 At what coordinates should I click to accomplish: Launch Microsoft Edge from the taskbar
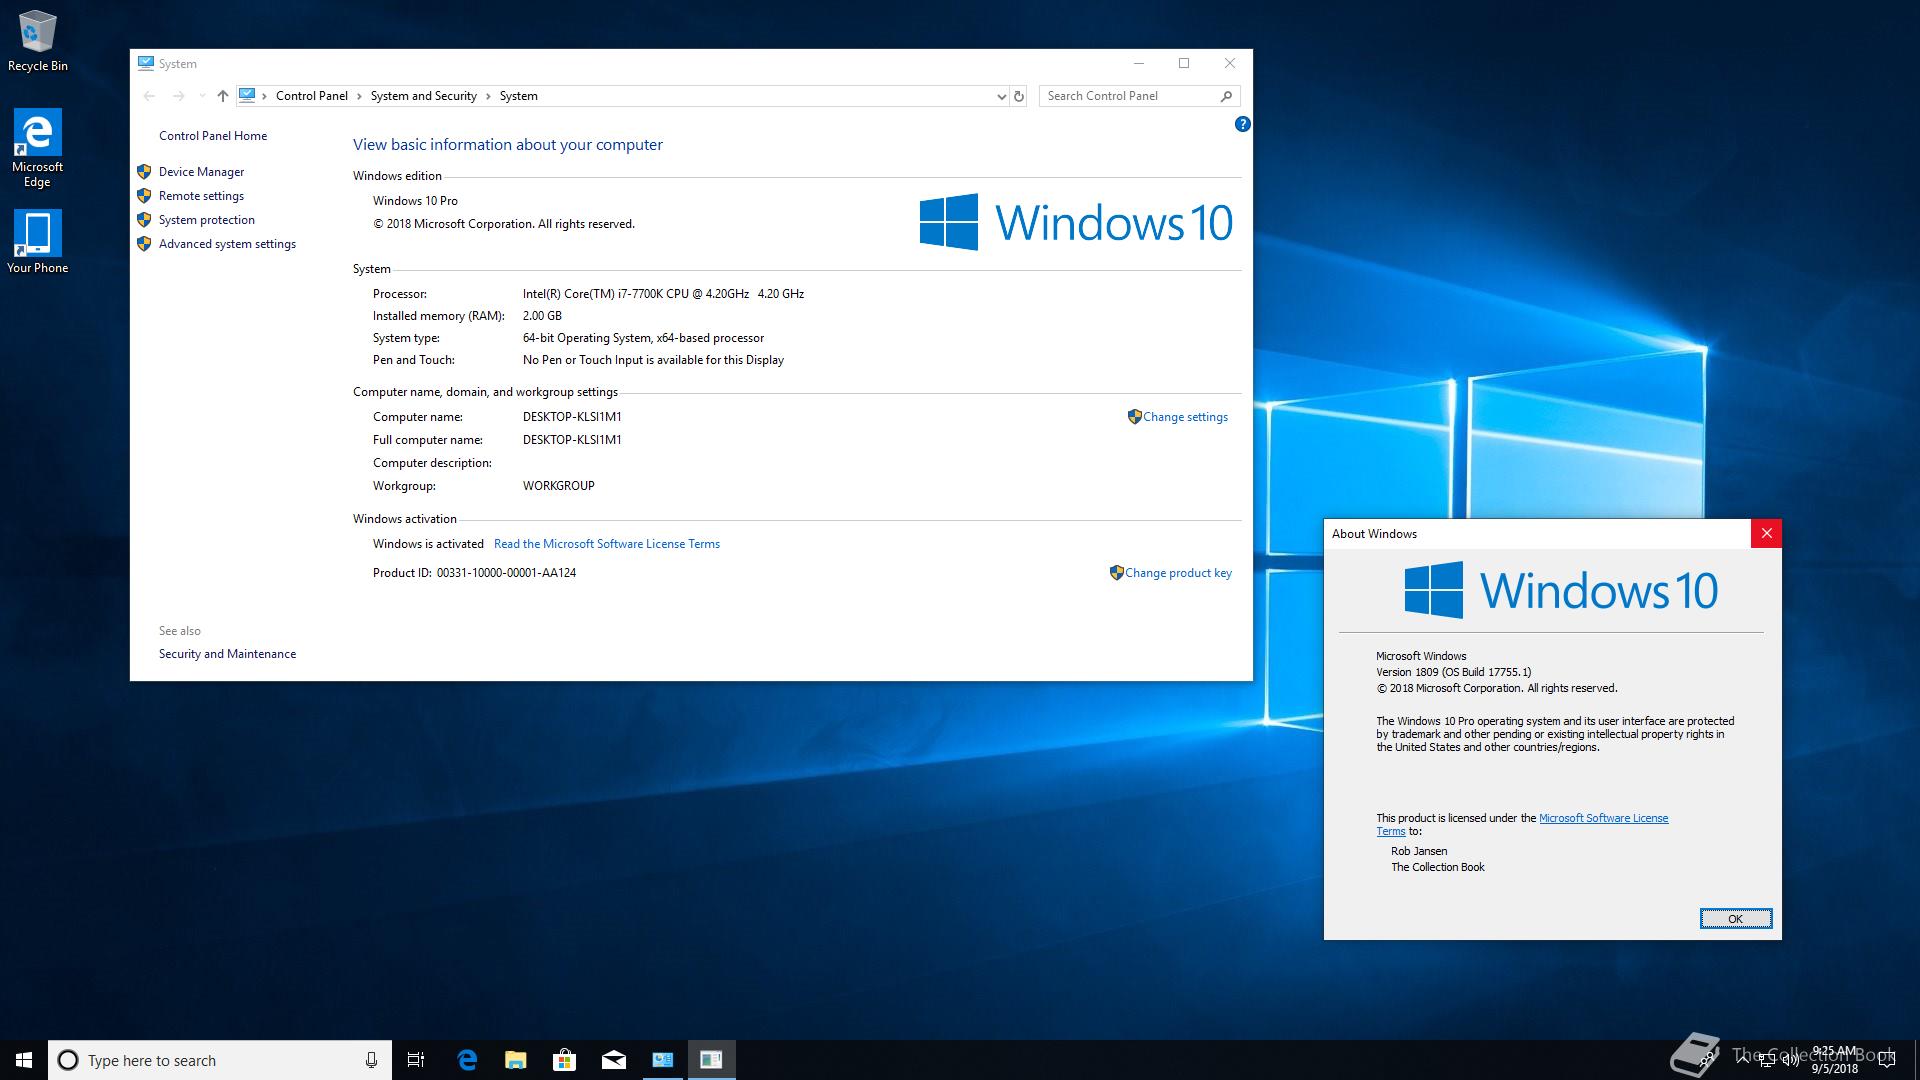click(467, 1060)
